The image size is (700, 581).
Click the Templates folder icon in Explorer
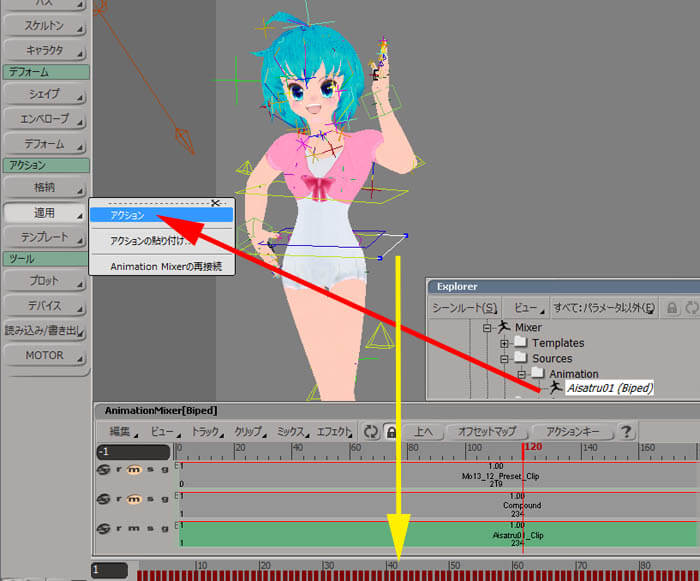pyautogui.click(x=520, y=343)
